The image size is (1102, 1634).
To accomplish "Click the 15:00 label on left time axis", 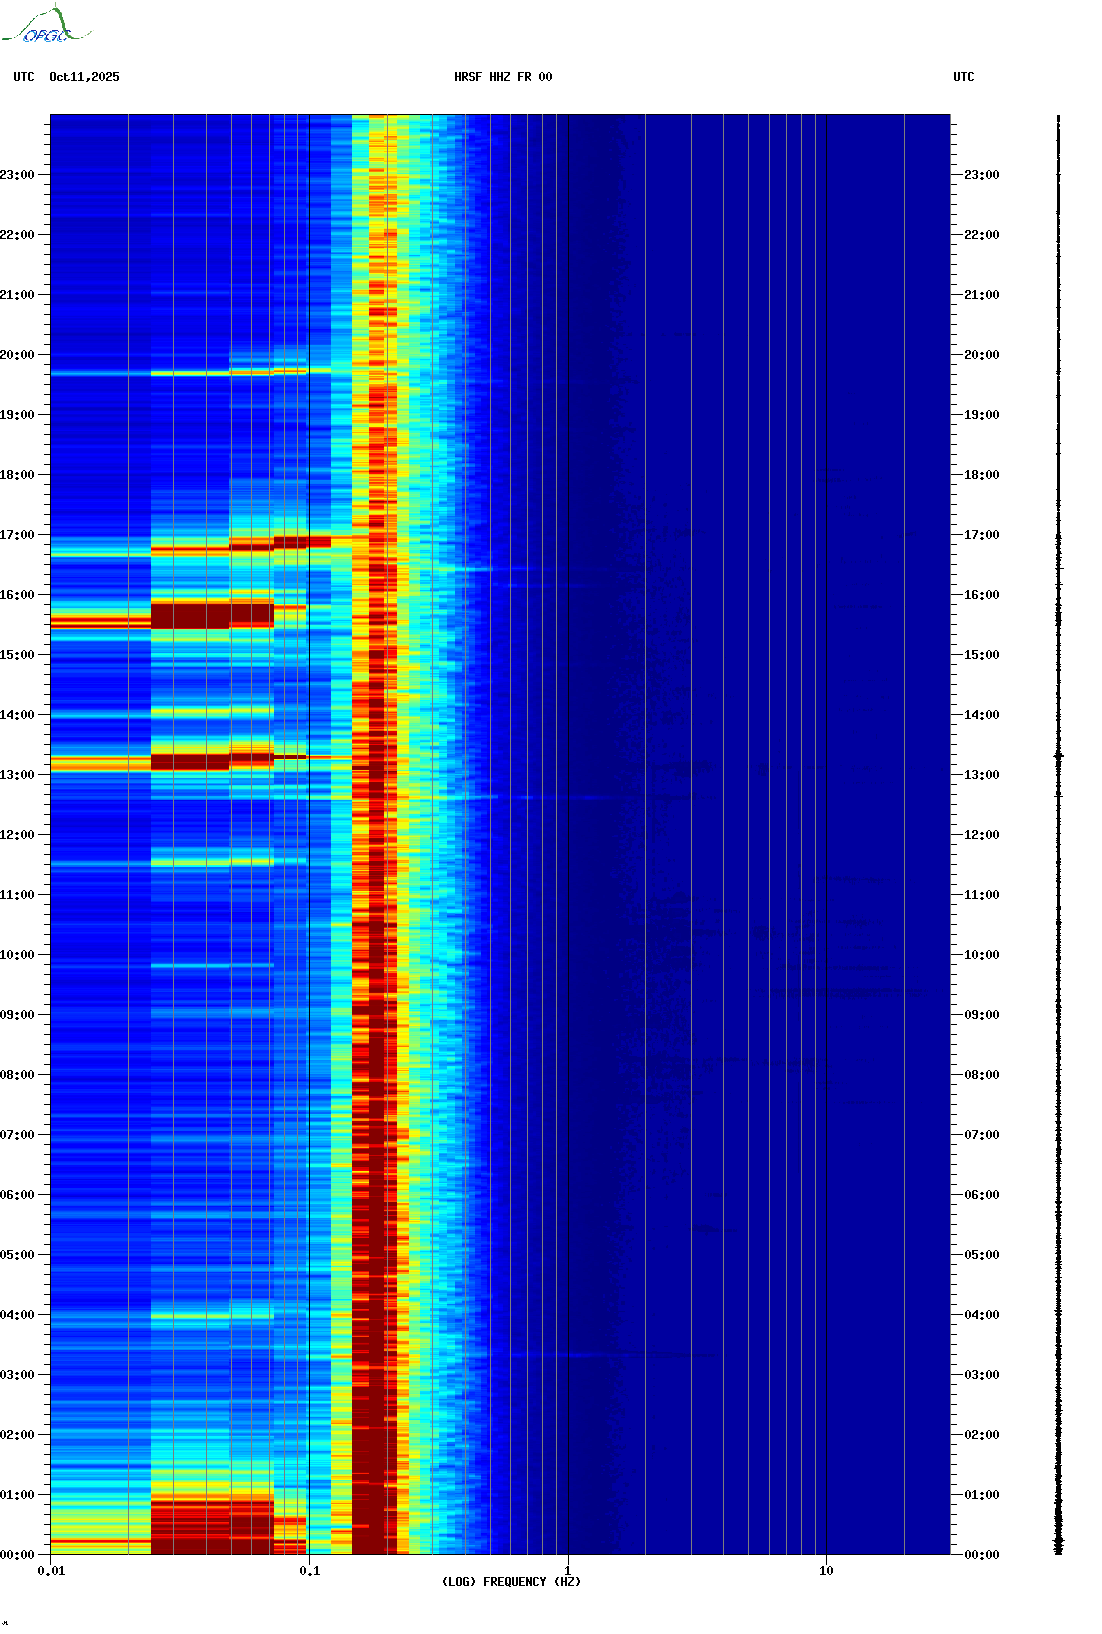I will [x=17, y=655].
